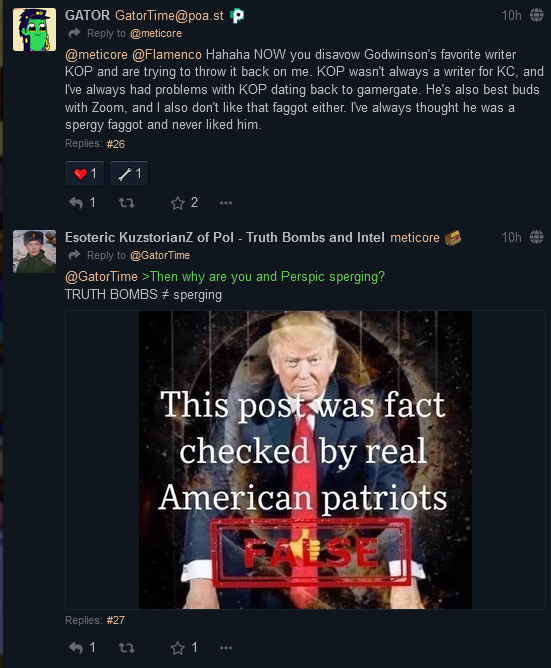Click the Pleroma instance icon beside GatorTime@poa.st

click(237, 16)
